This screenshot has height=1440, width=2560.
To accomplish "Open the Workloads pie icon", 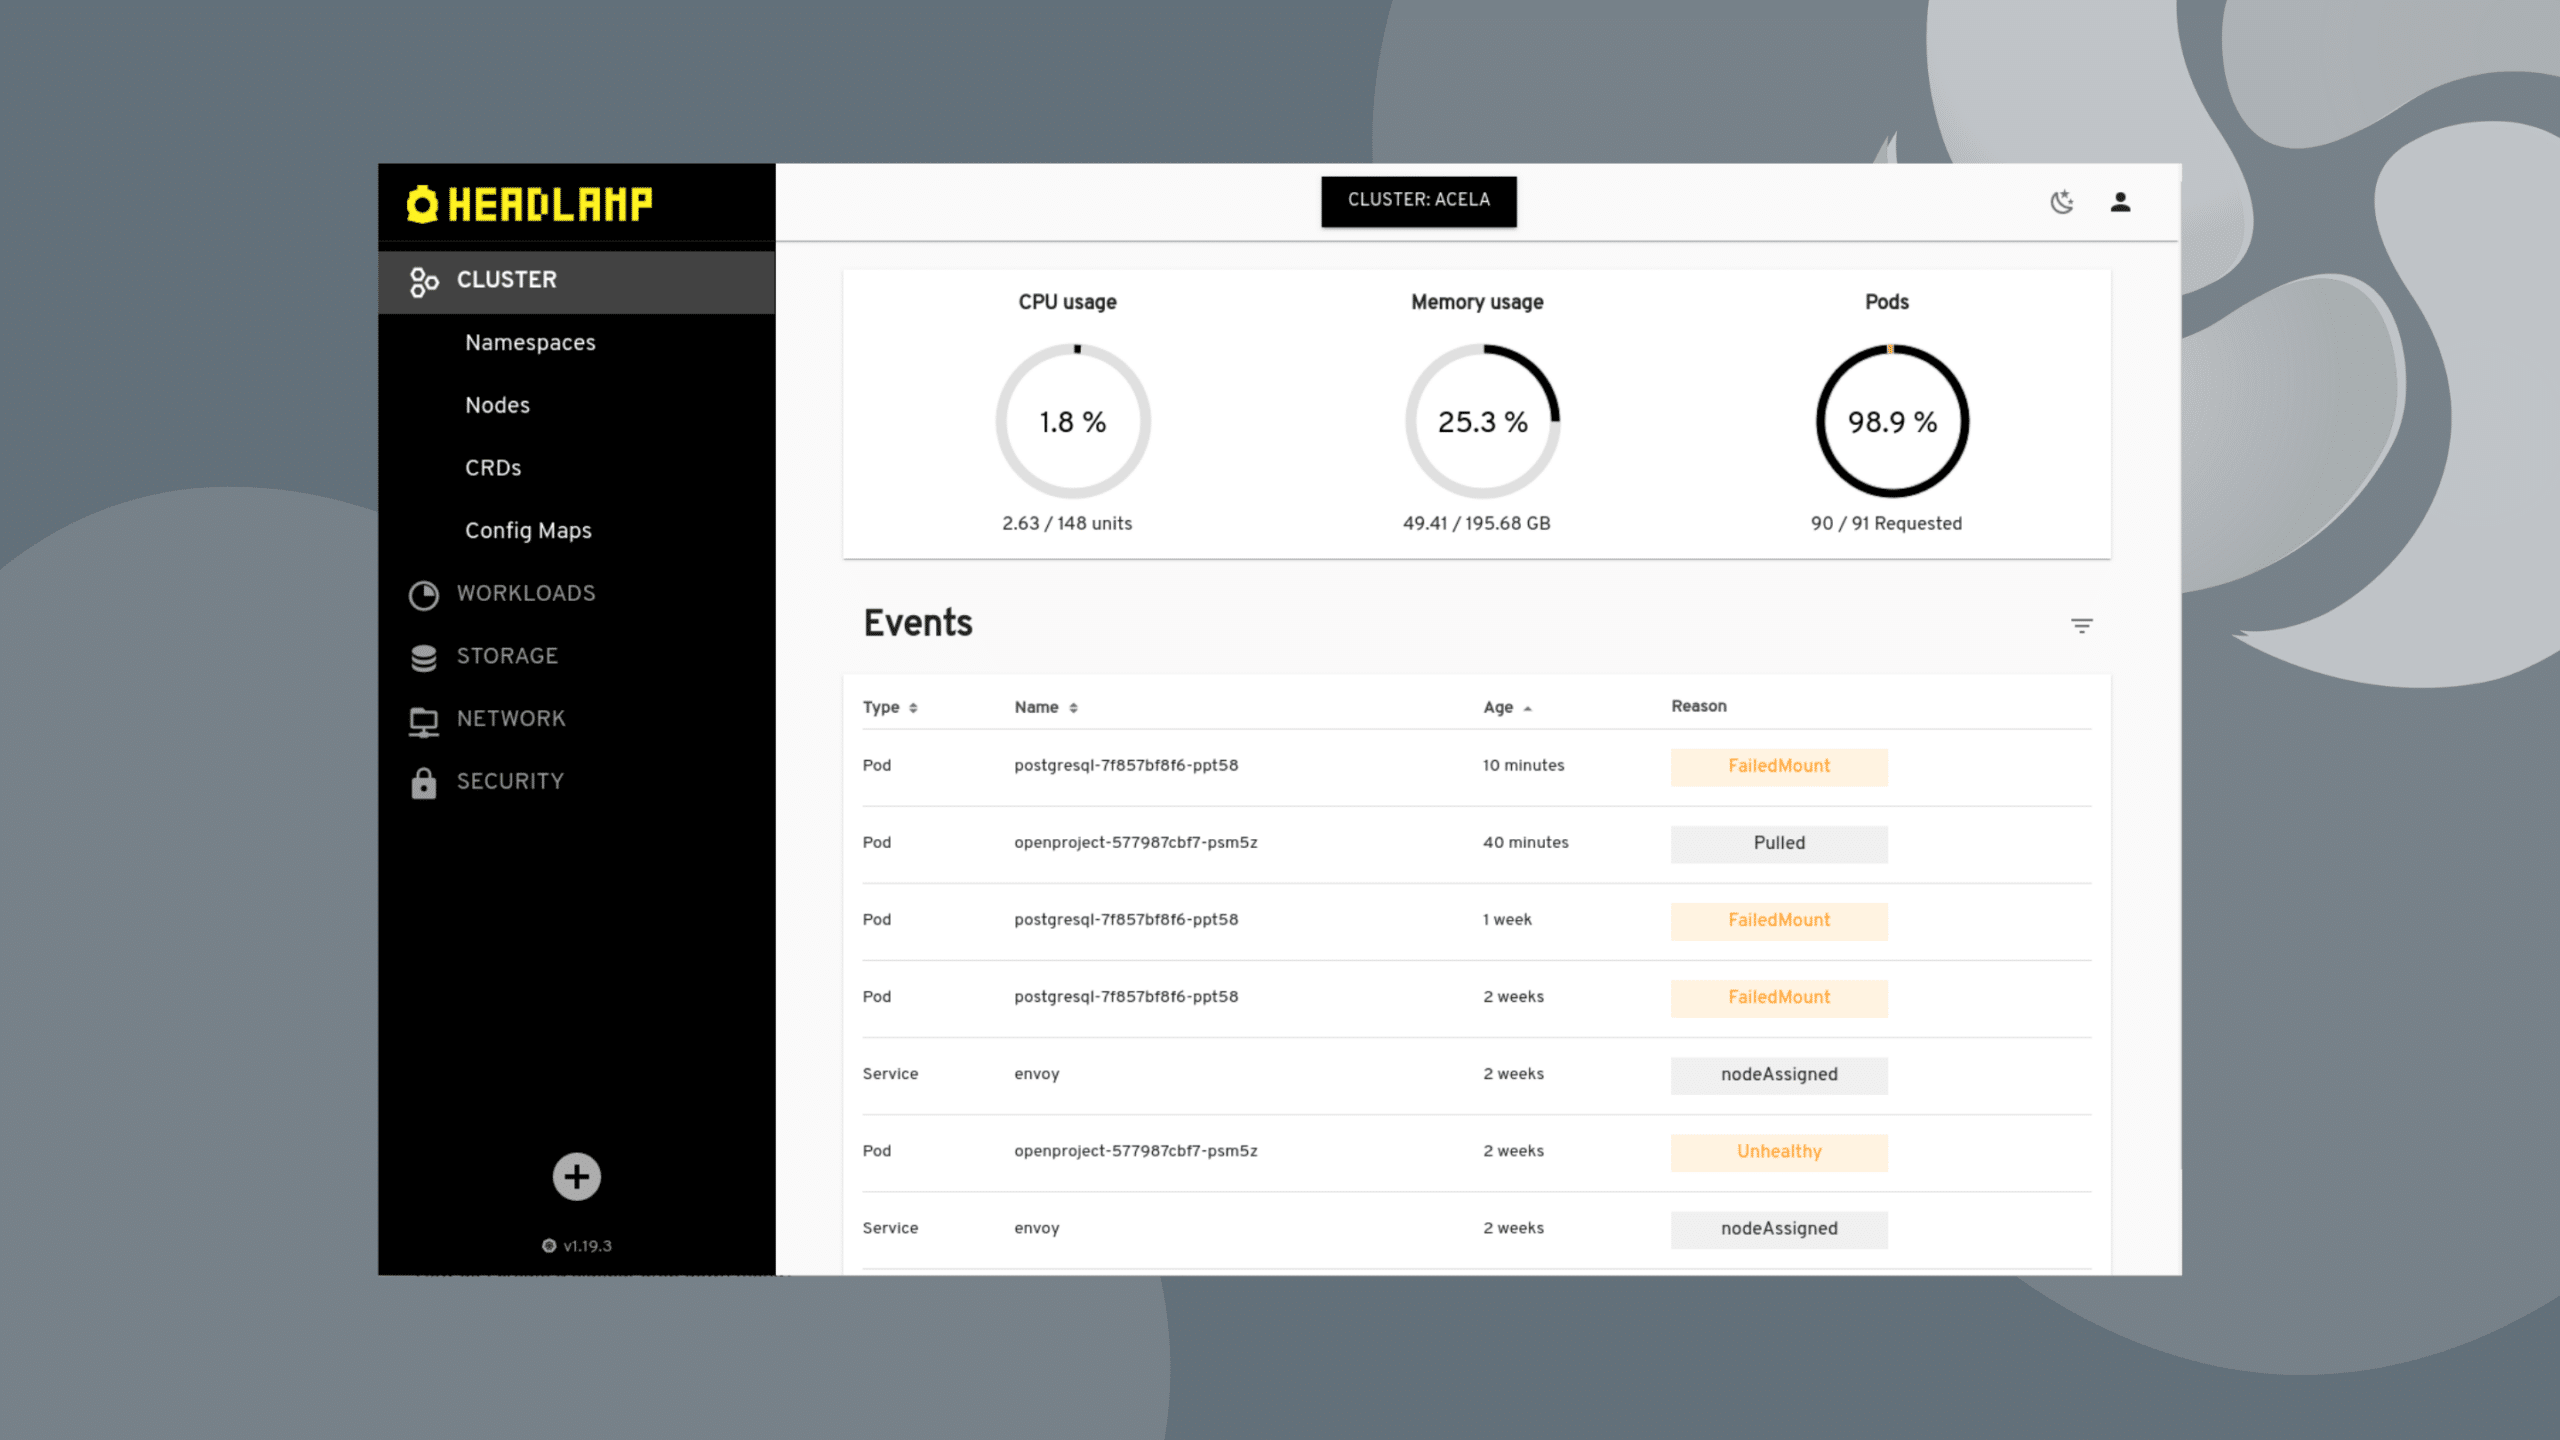I will 424,595.
